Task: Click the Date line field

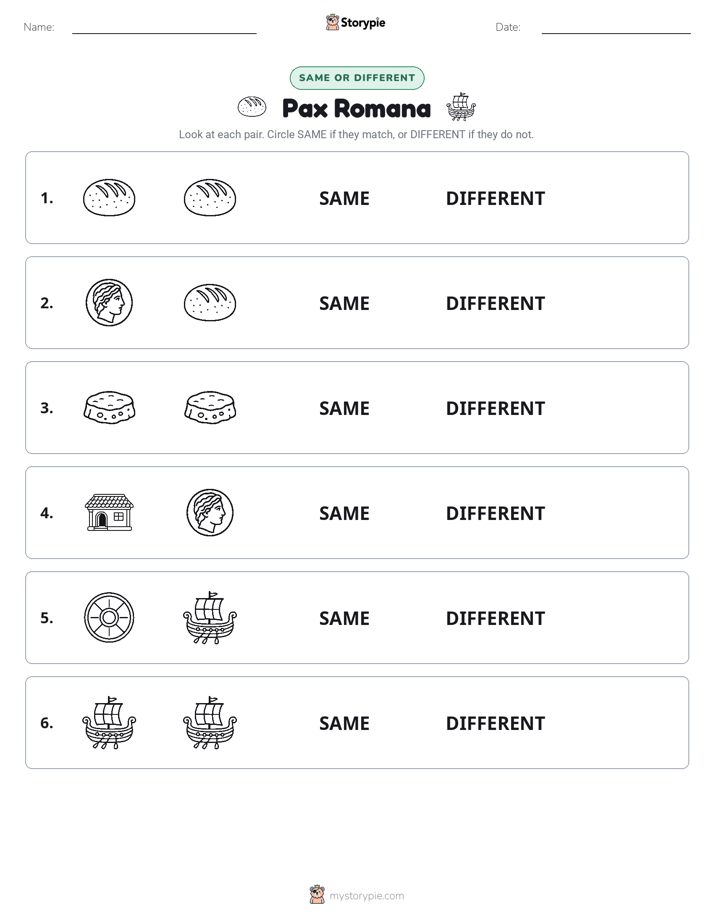Action: pos(616,28)
